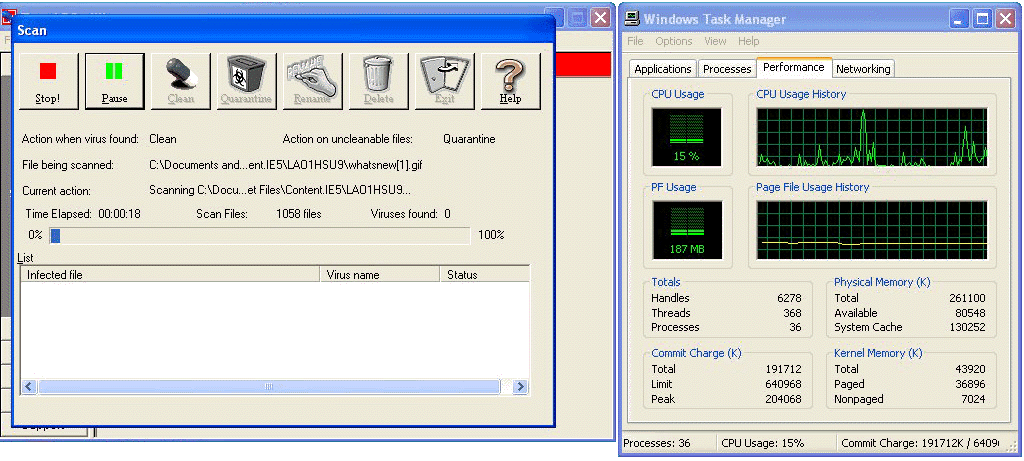This screenshot has width=1024, height=461.
Task: Click the scan progress bar
Action: 259,236
